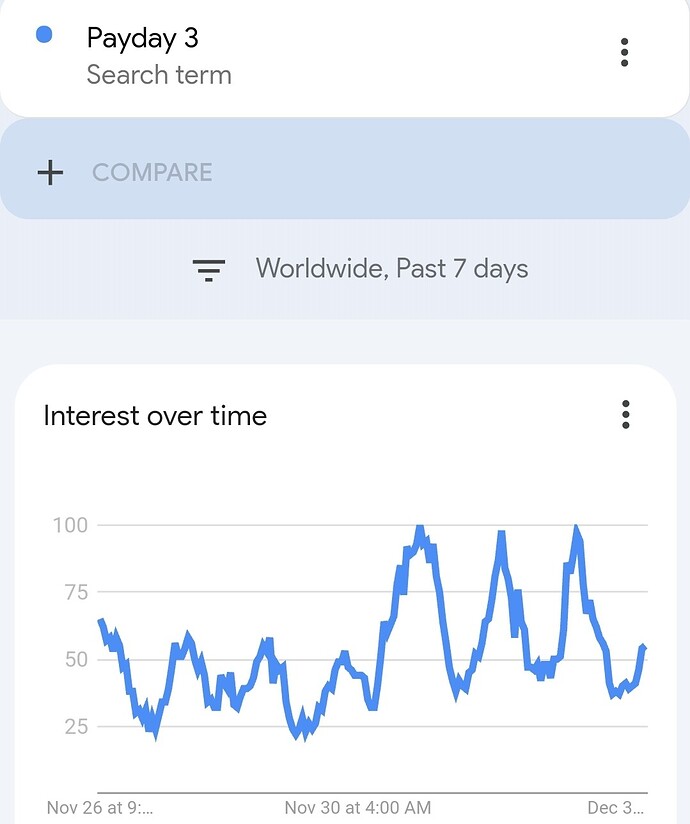Click the Interest over time heading

[x=155, y=416]
